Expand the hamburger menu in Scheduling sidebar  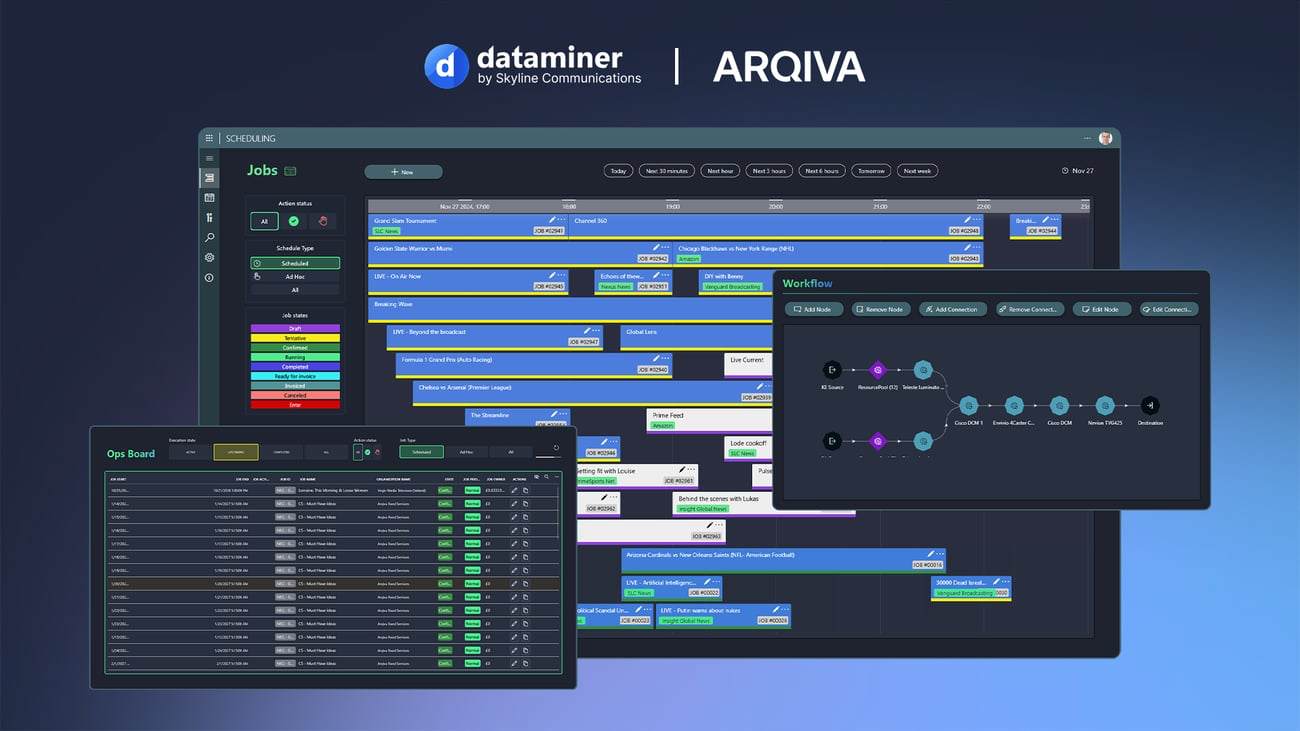pos(209,158)
